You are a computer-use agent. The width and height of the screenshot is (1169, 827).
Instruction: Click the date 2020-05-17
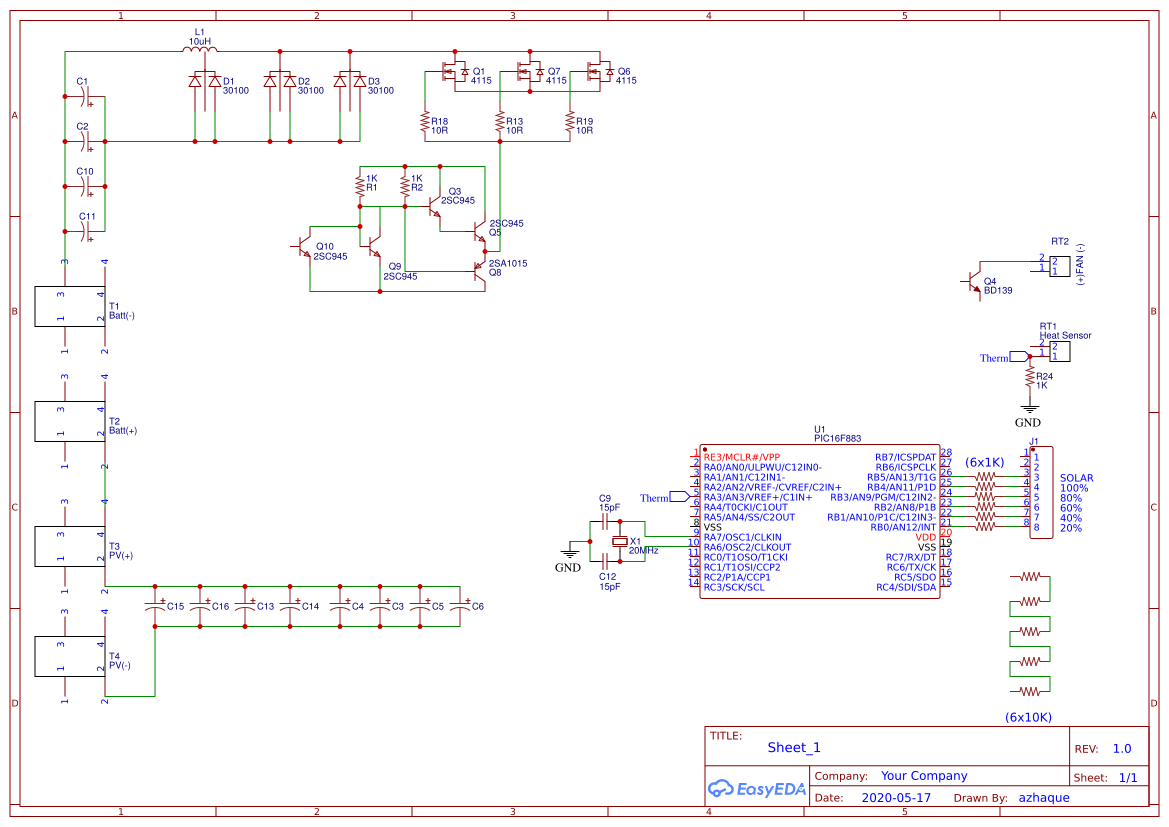896,798
